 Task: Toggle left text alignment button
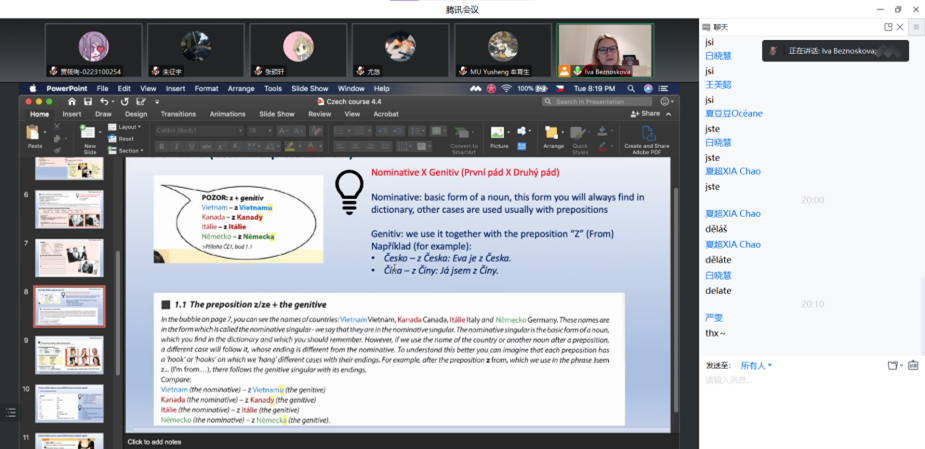click(339, 146)
